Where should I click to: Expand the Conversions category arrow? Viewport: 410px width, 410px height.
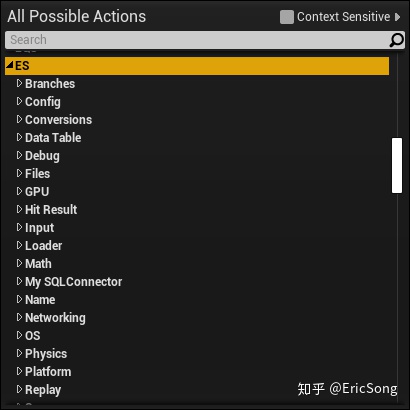click(19, 119)
